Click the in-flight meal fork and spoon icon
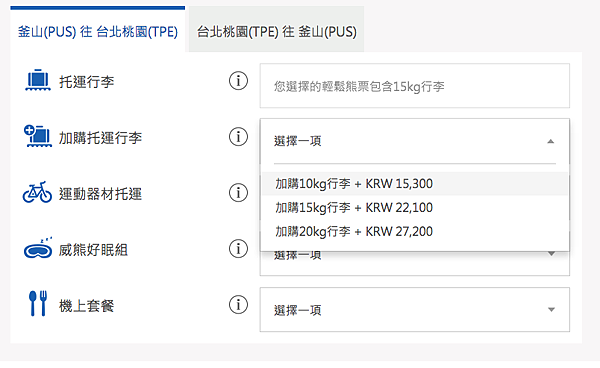600x368 pixels. coord(38,304)
